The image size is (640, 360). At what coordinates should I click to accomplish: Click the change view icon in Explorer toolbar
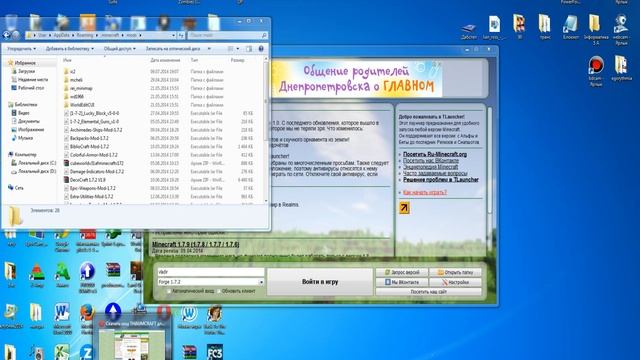pos(231,49)
